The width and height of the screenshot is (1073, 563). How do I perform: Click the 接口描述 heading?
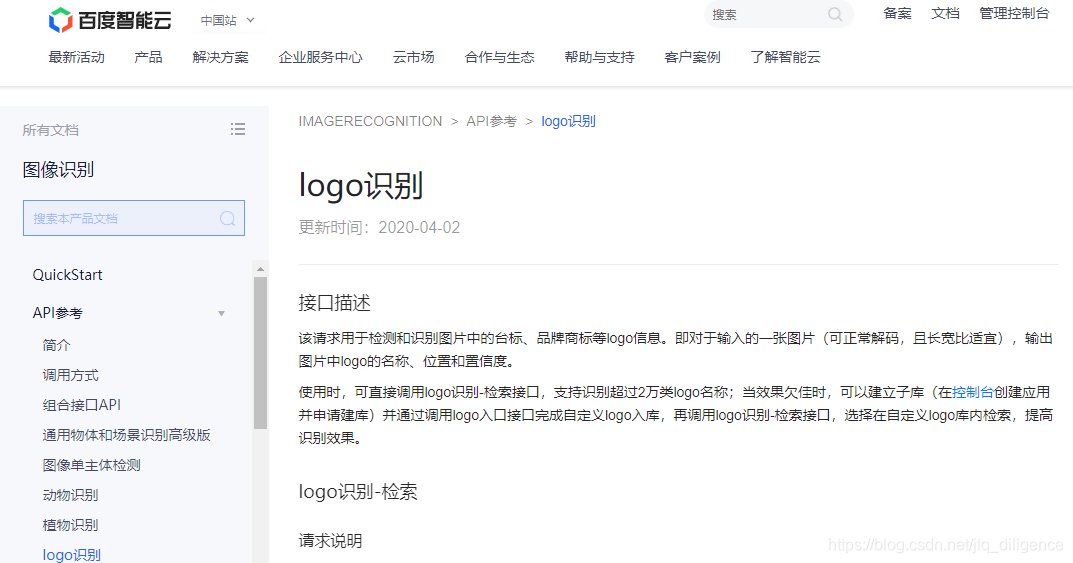coord(335,303)
